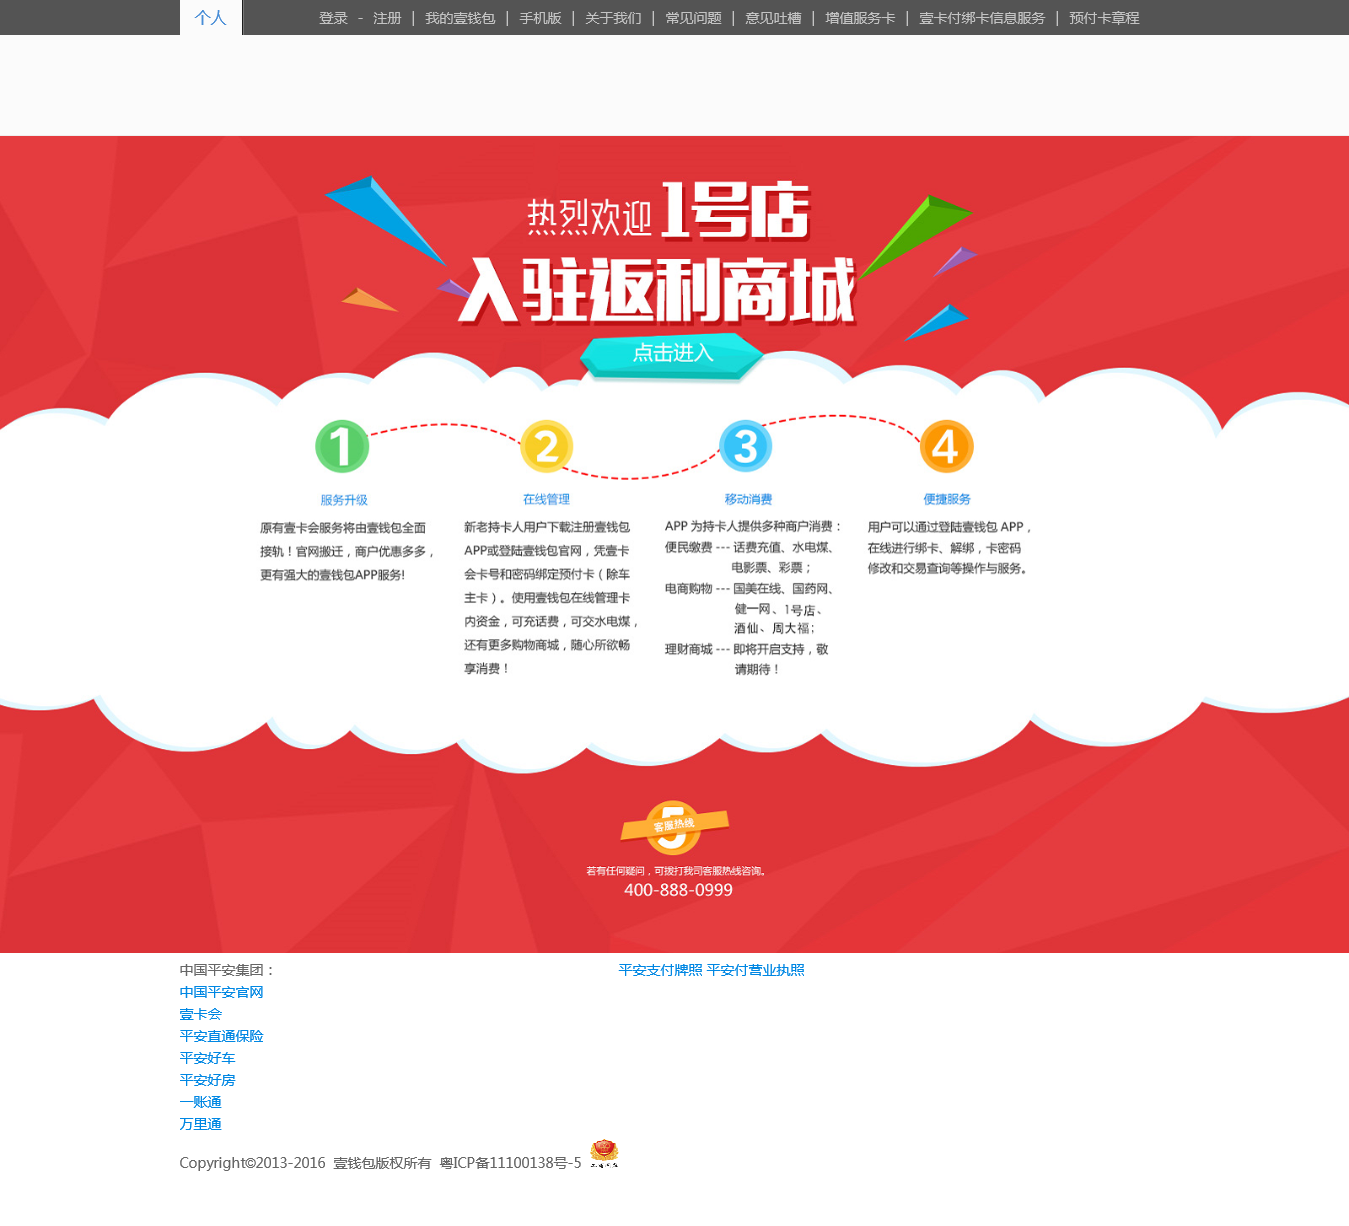Click the orange step 4 circle icon
Image resolution: width=1349 pixels, height=1226 pixels.
tap(946, 446)
